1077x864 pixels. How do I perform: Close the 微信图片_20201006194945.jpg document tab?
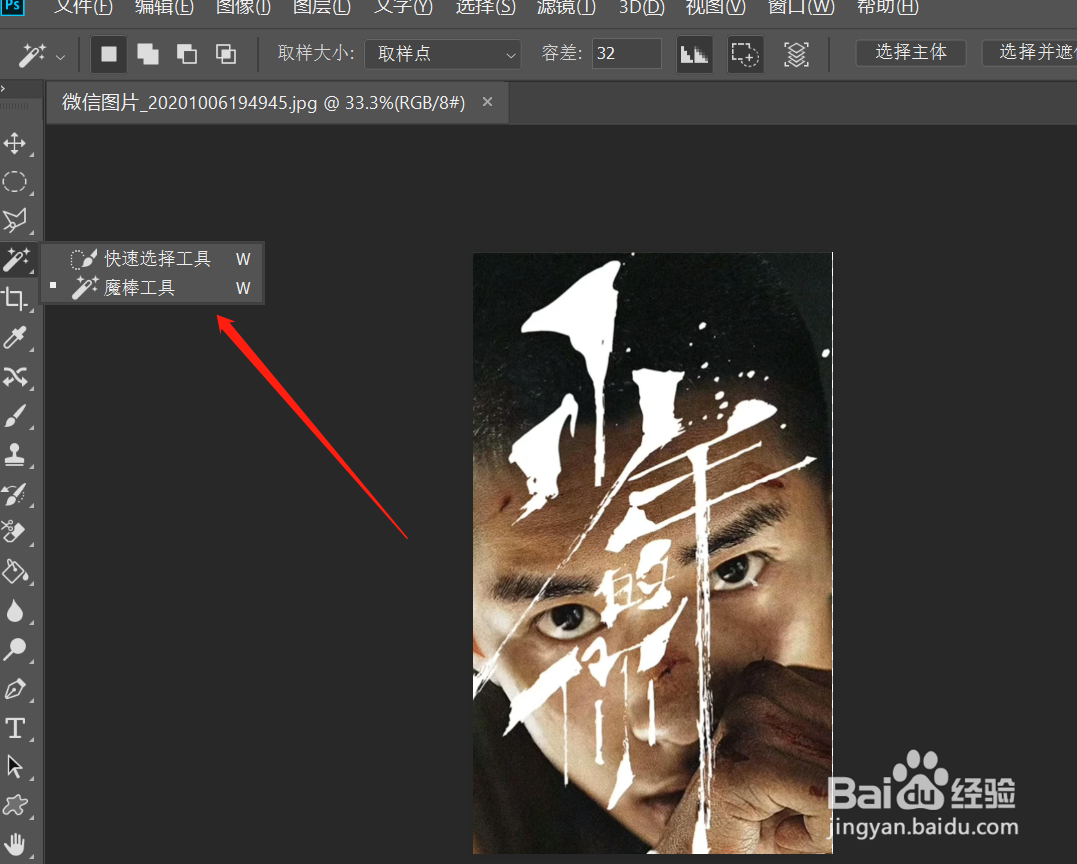pyautogui.click(x=488, y=102)
